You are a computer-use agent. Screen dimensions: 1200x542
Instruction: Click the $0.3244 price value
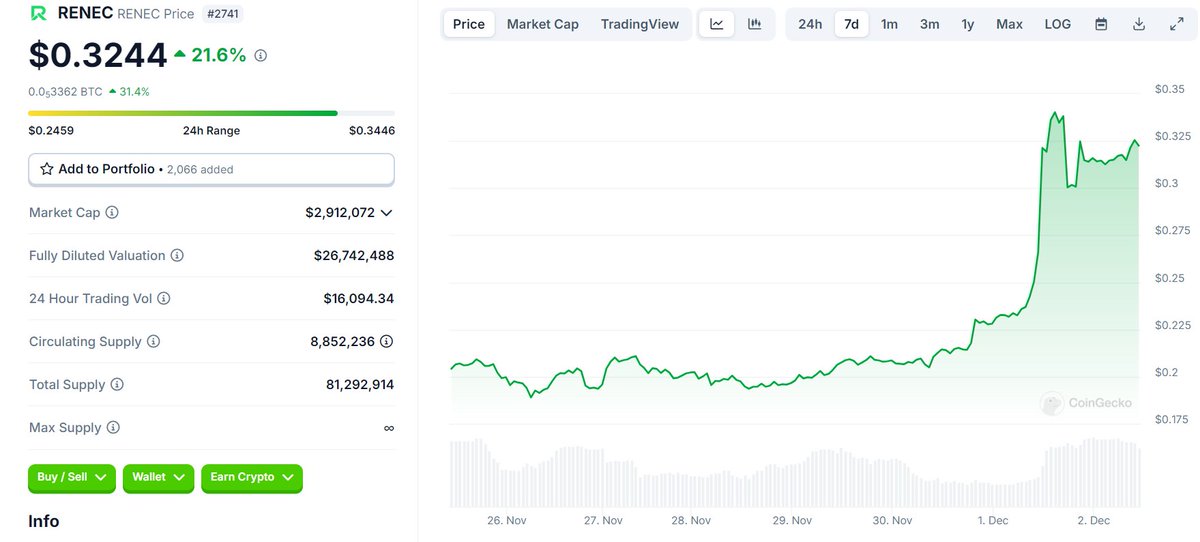point(96,55)
